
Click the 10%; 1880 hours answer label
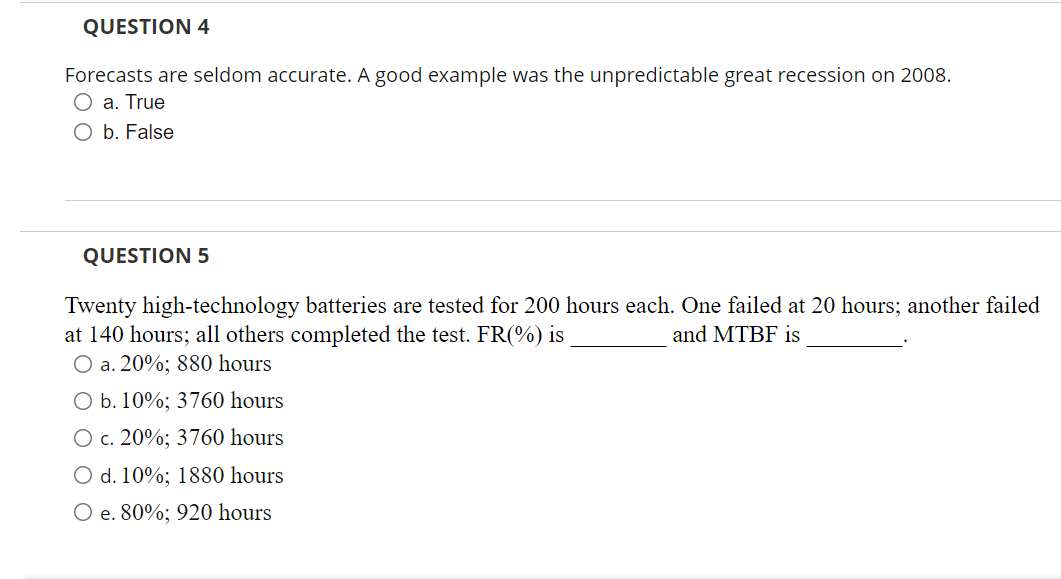point(190,474)
